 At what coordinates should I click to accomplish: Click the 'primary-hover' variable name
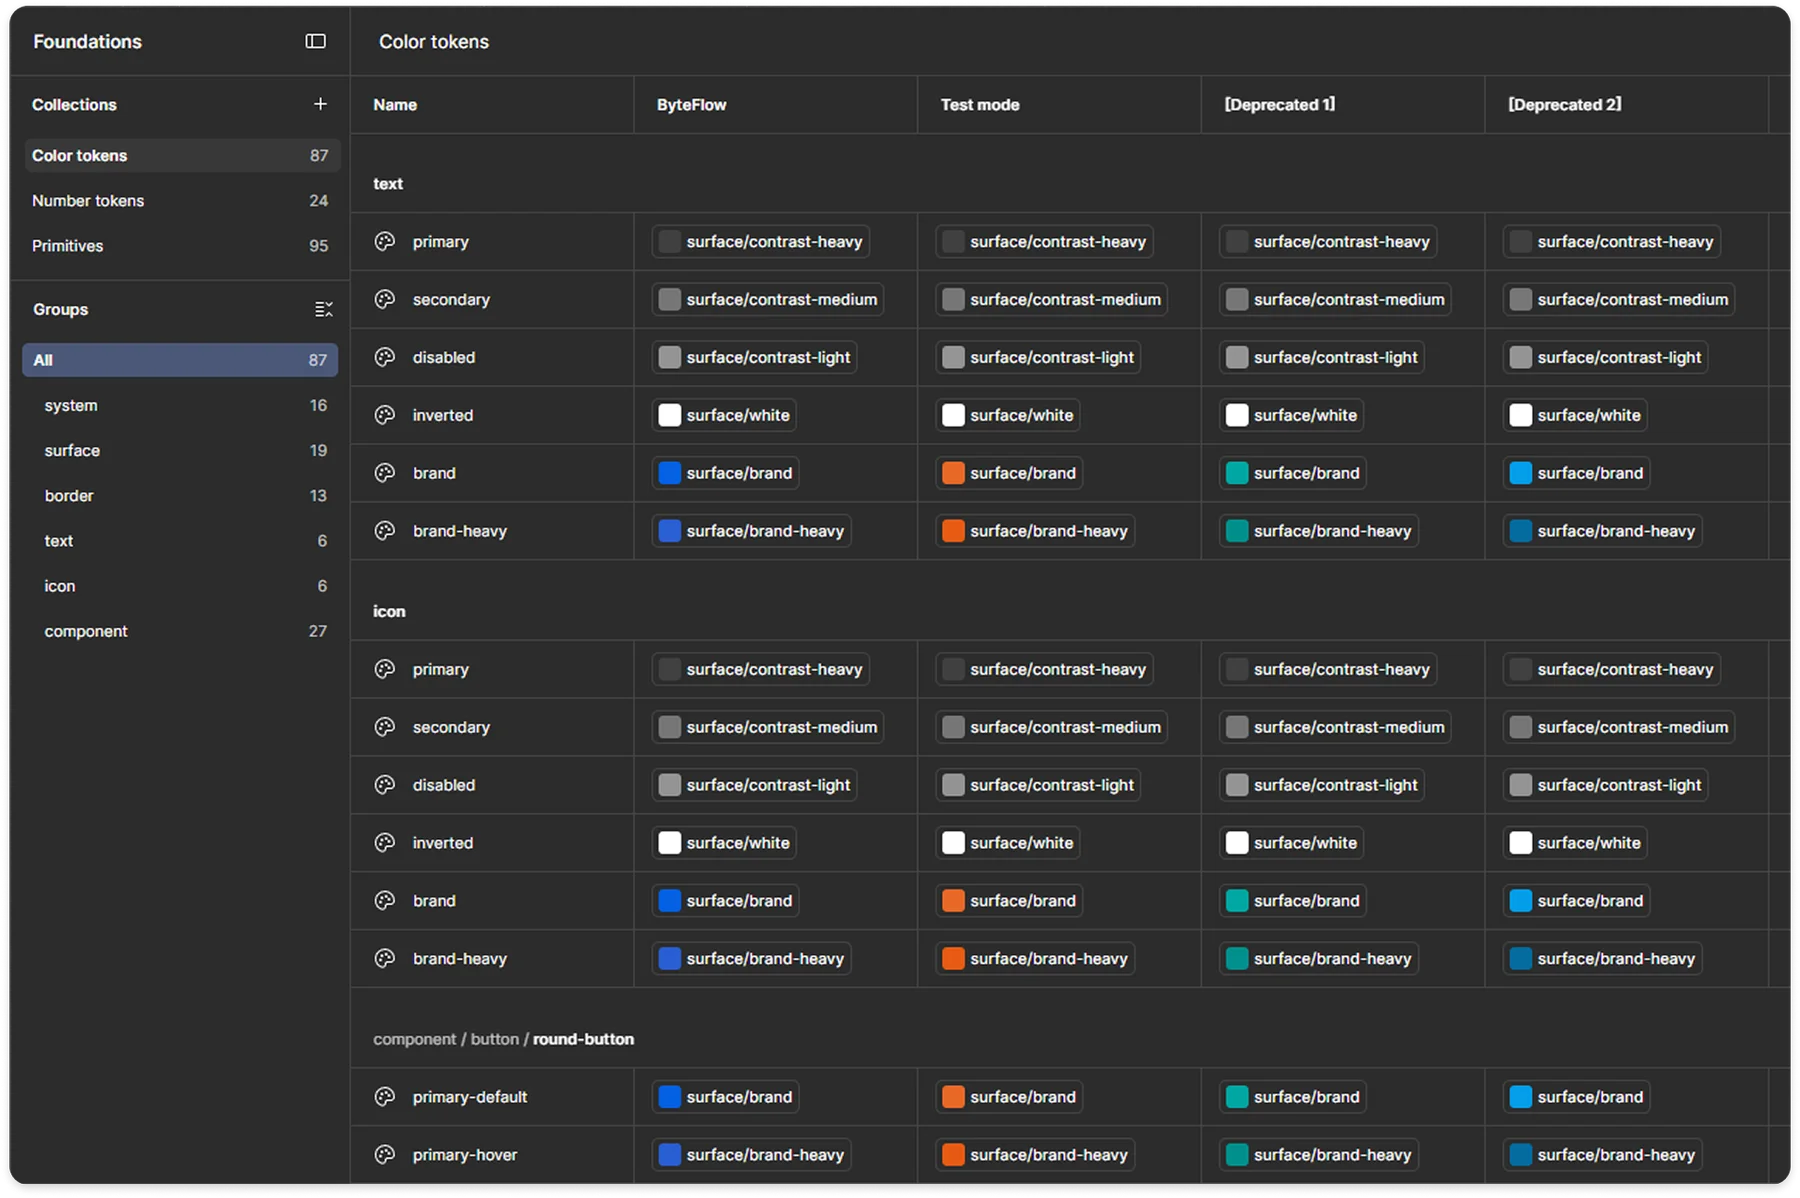click(465, 1155)
